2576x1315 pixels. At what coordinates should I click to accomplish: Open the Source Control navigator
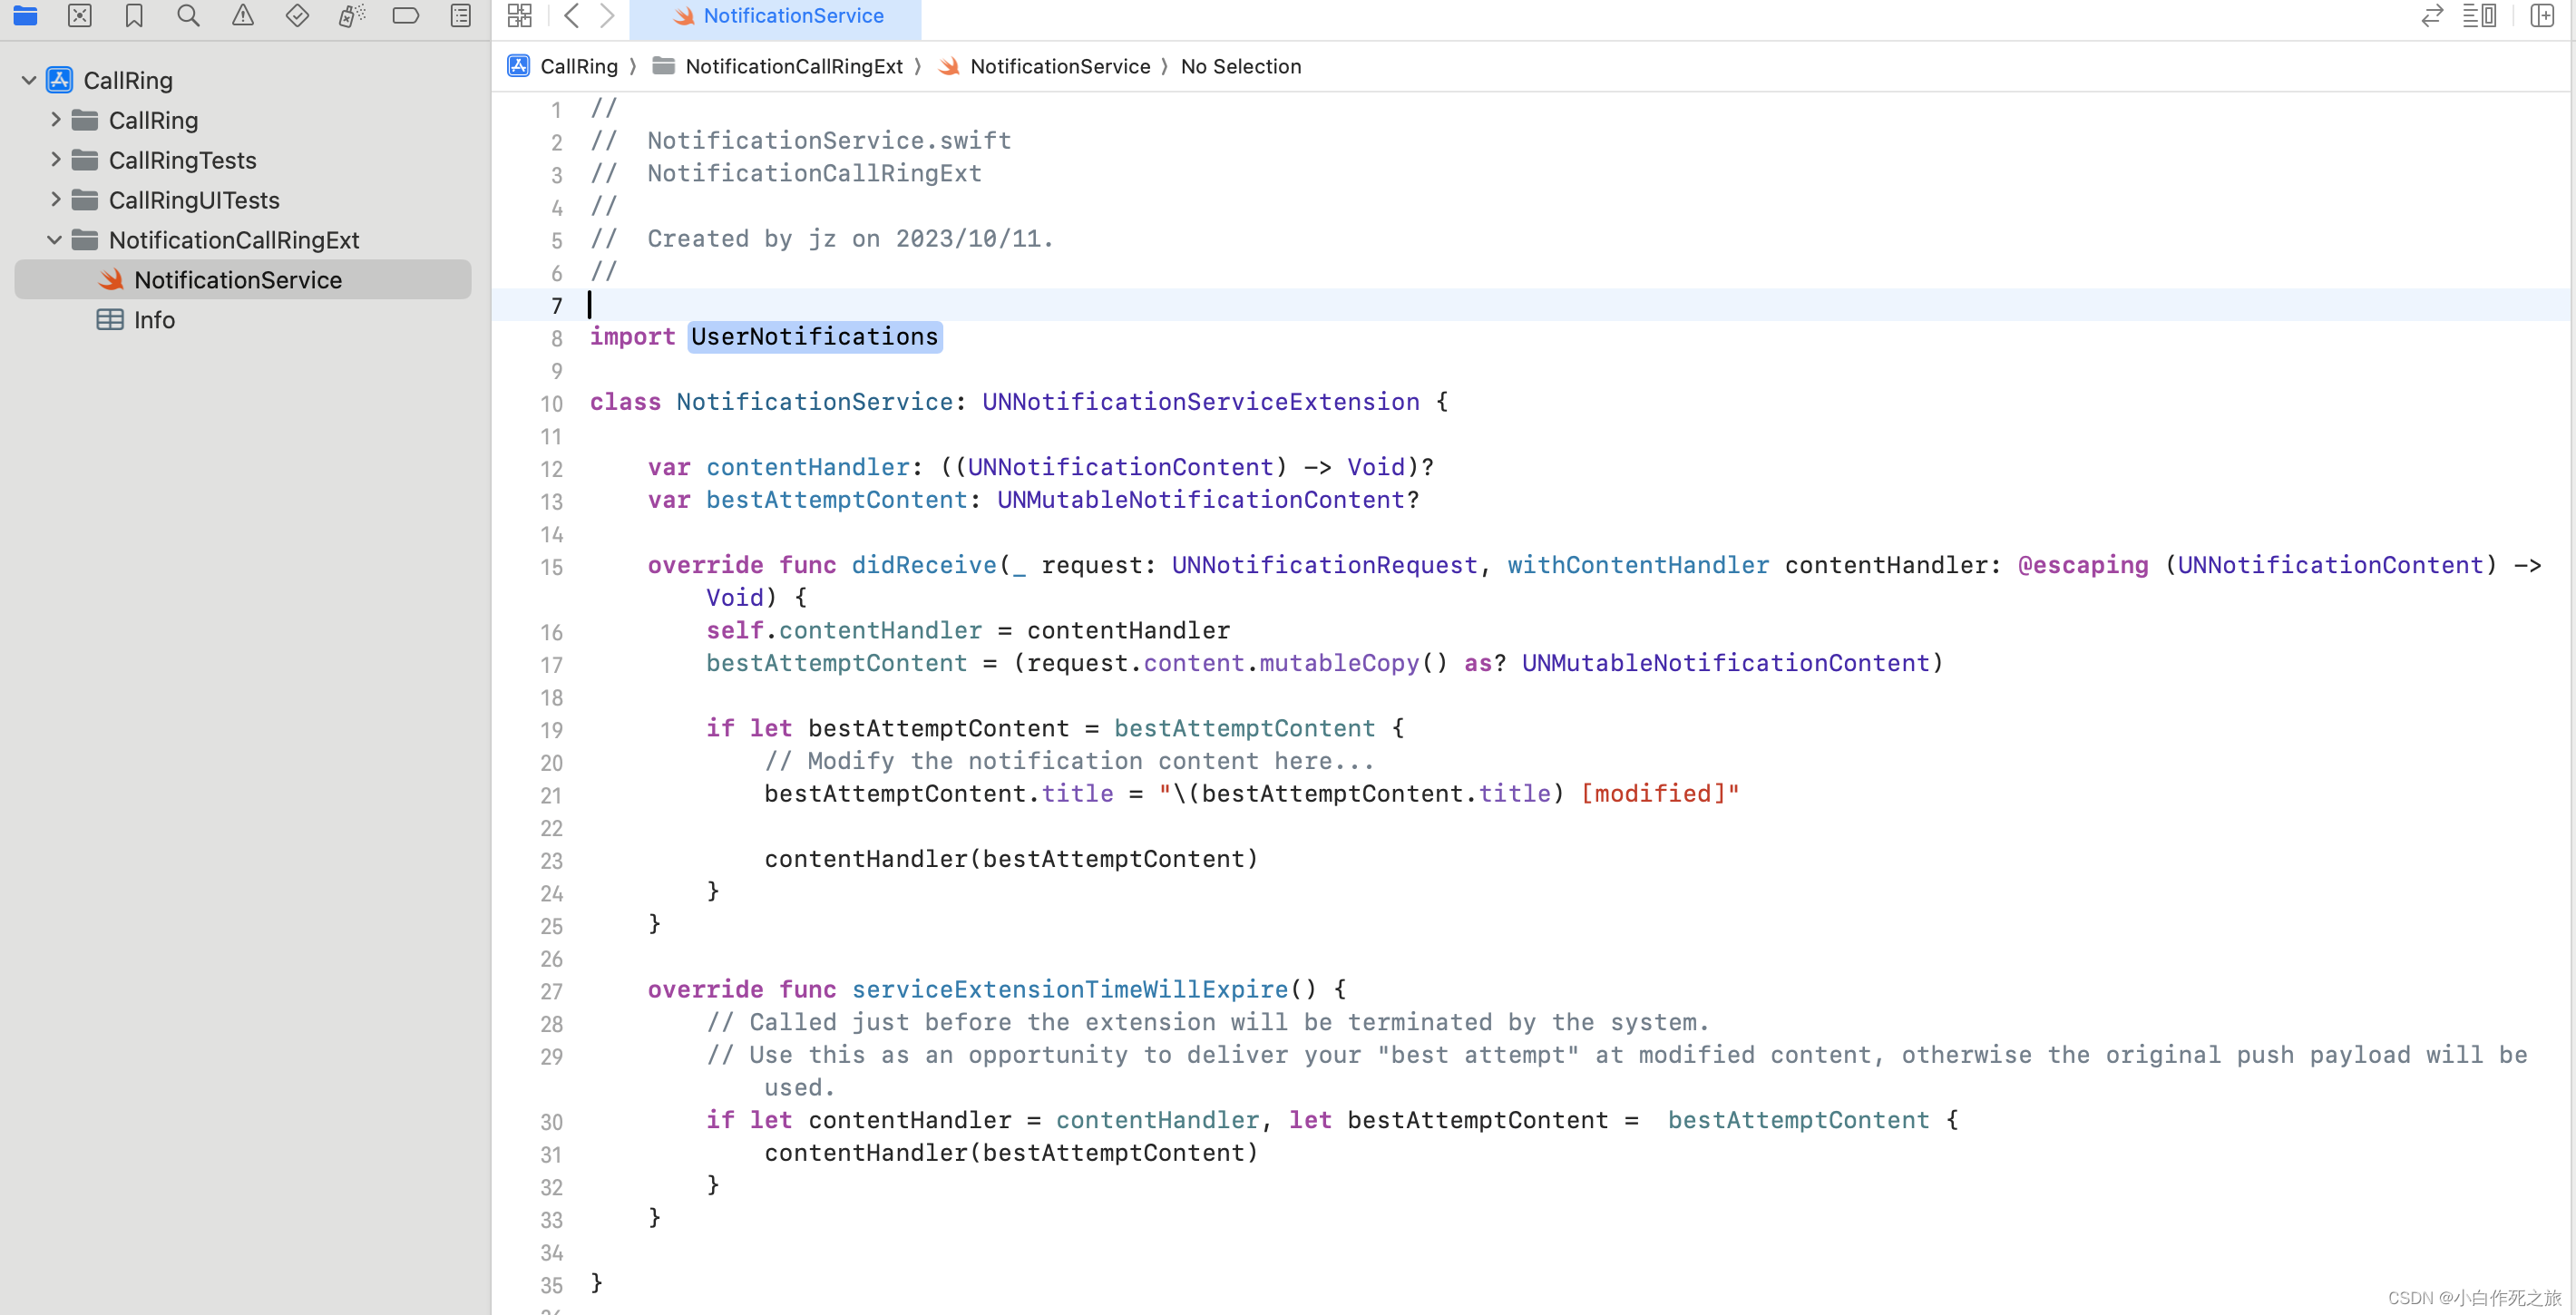[x=80, y=15]
